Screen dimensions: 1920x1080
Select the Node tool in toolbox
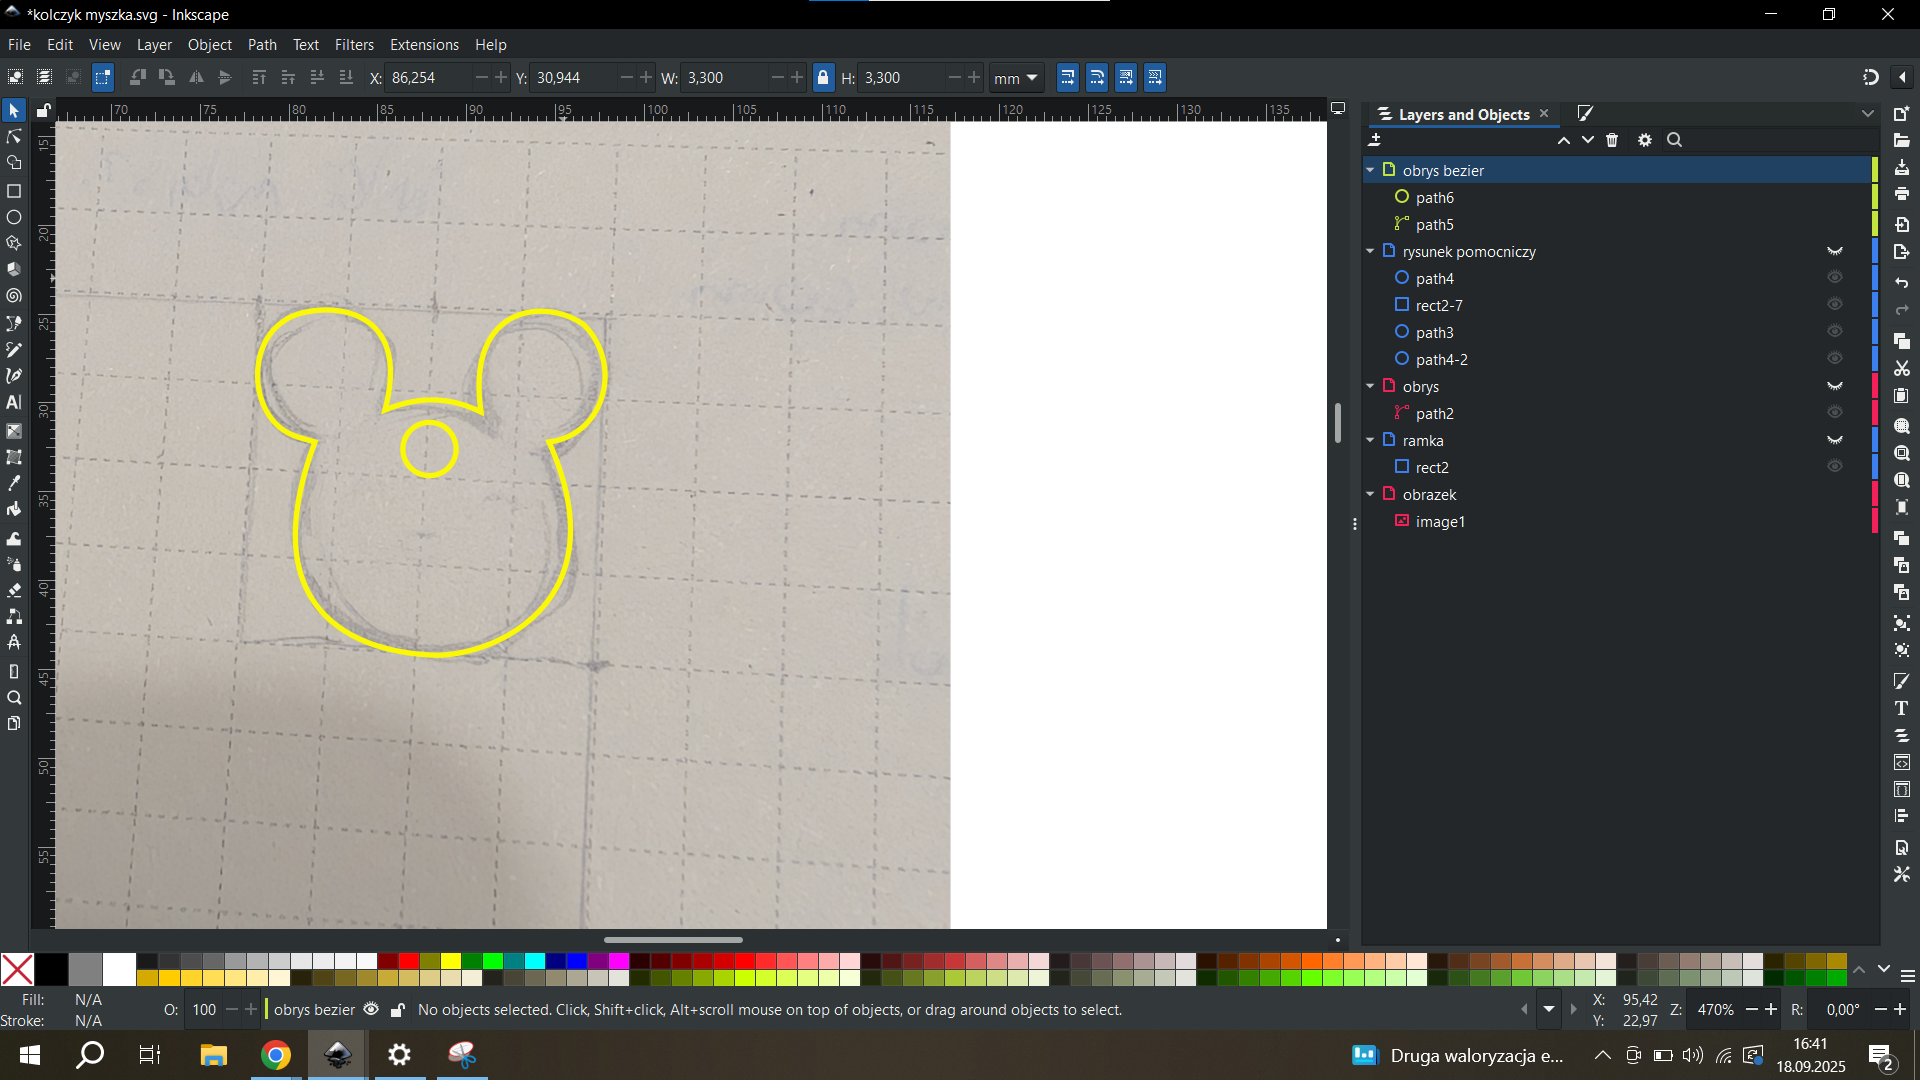tap(14, 136)
